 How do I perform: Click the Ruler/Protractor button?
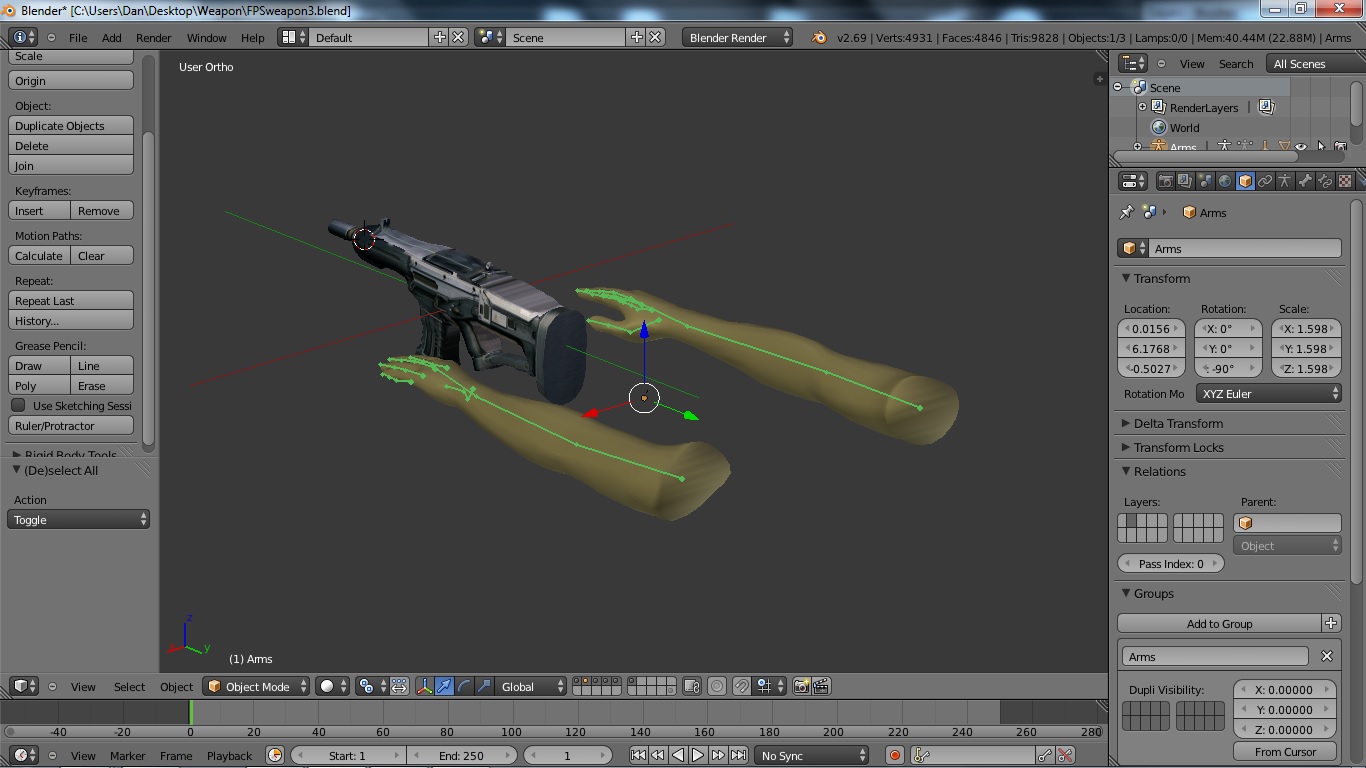[x=71, y=425]
